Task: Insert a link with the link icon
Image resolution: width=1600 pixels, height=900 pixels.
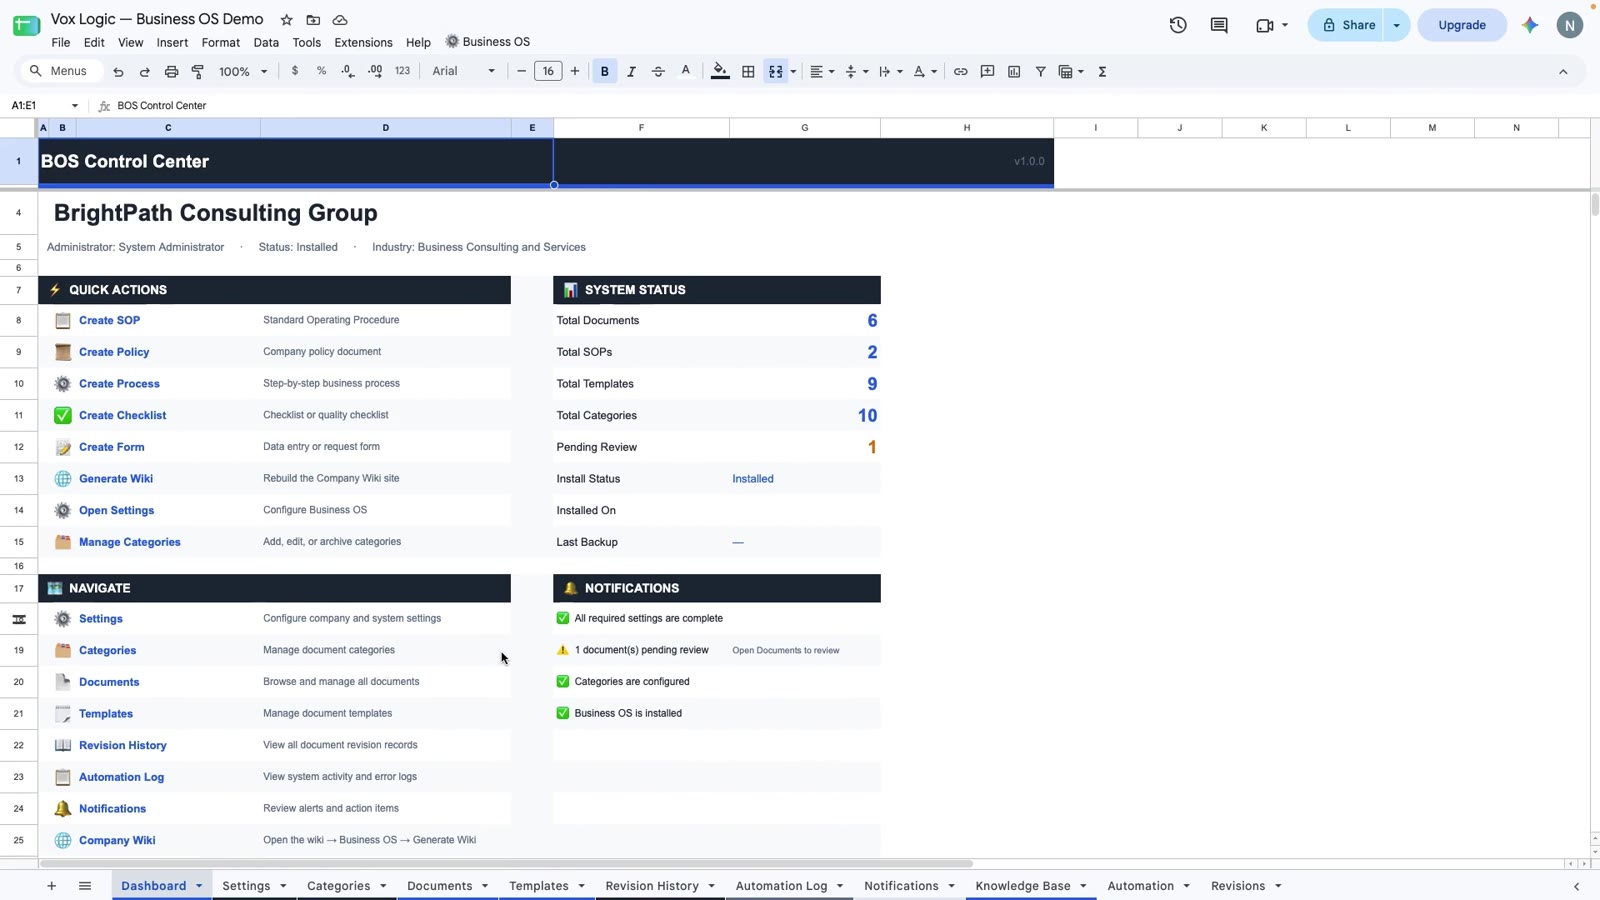Action: (960, 72)
